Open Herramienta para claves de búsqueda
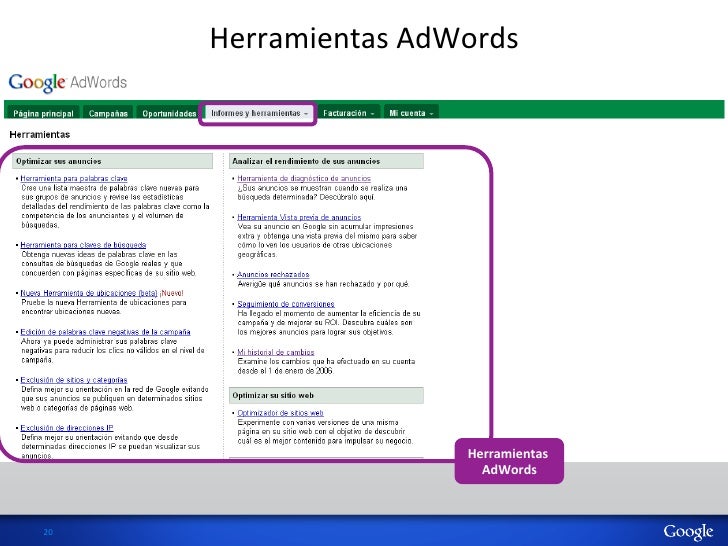Screen dimensions: 728x546 tap(83, 245)
